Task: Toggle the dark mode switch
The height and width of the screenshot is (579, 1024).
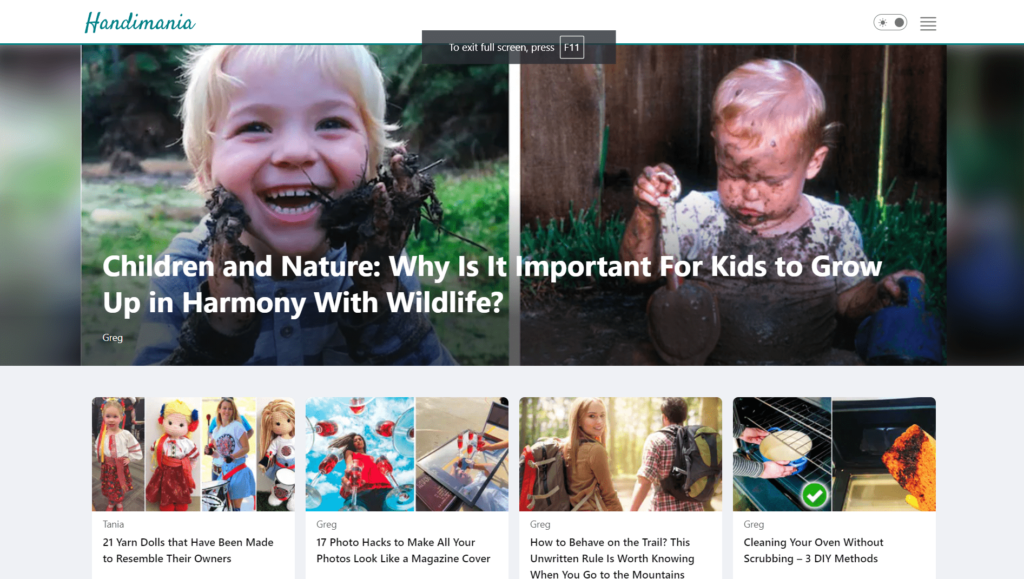Action: click(890, 22)
